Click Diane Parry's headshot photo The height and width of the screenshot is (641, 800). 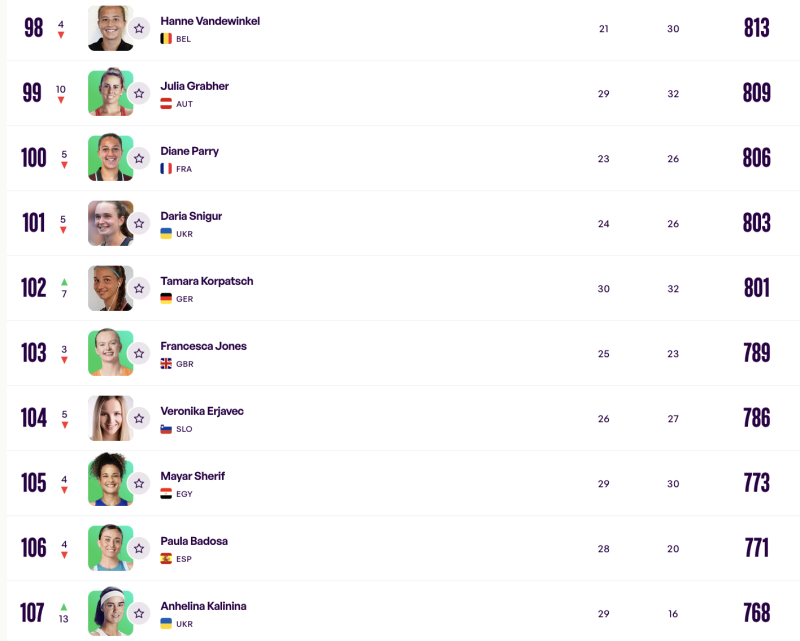(x=109, y=158)
